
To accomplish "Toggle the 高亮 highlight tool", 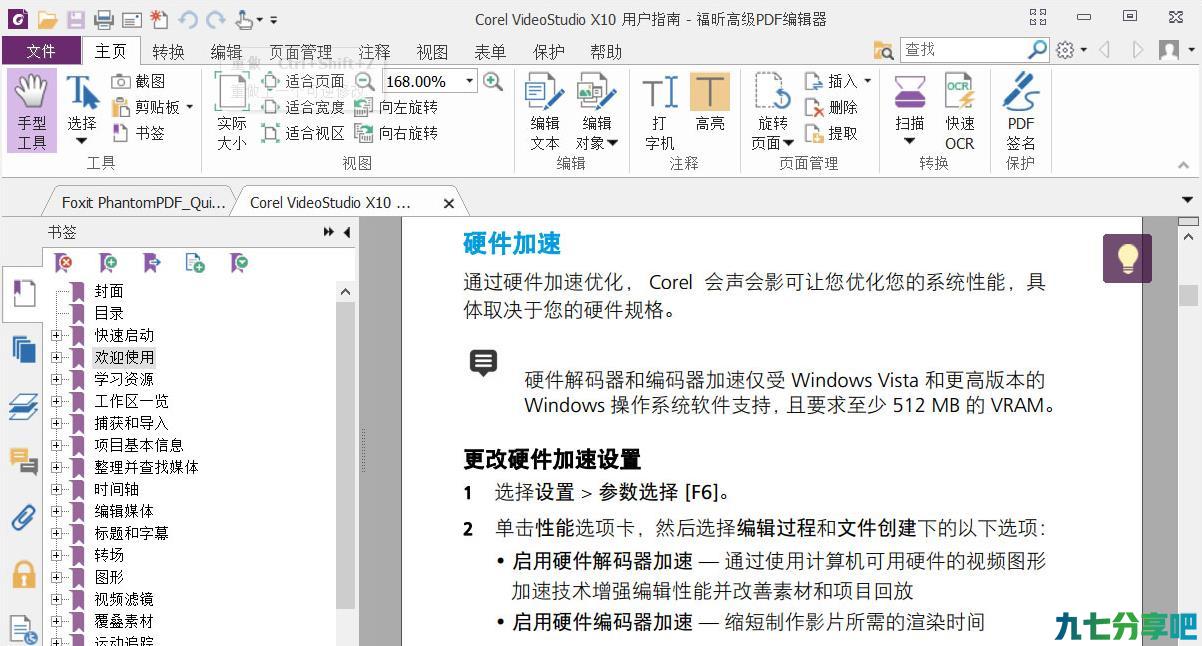I will [710, 101].
